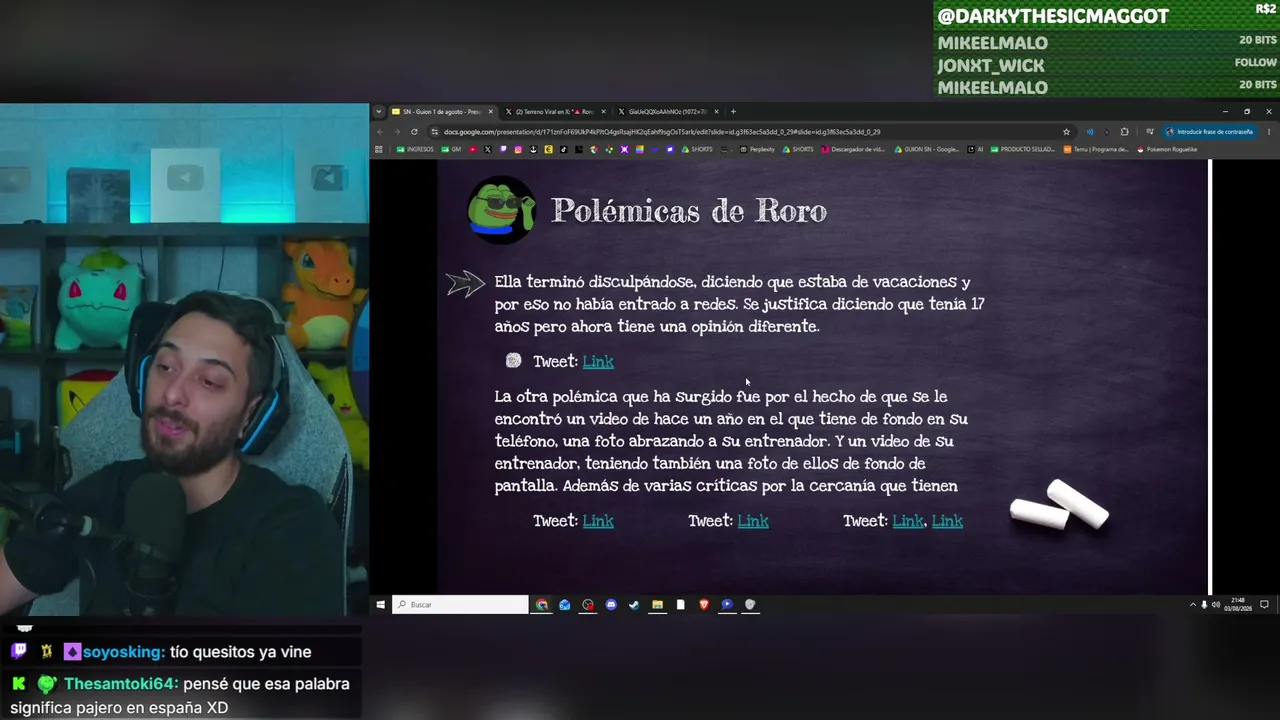Close the 'GiaUeQQXoAAhNOz' image tab
The width and height of the screenshot is (1280, 720).
717,111
